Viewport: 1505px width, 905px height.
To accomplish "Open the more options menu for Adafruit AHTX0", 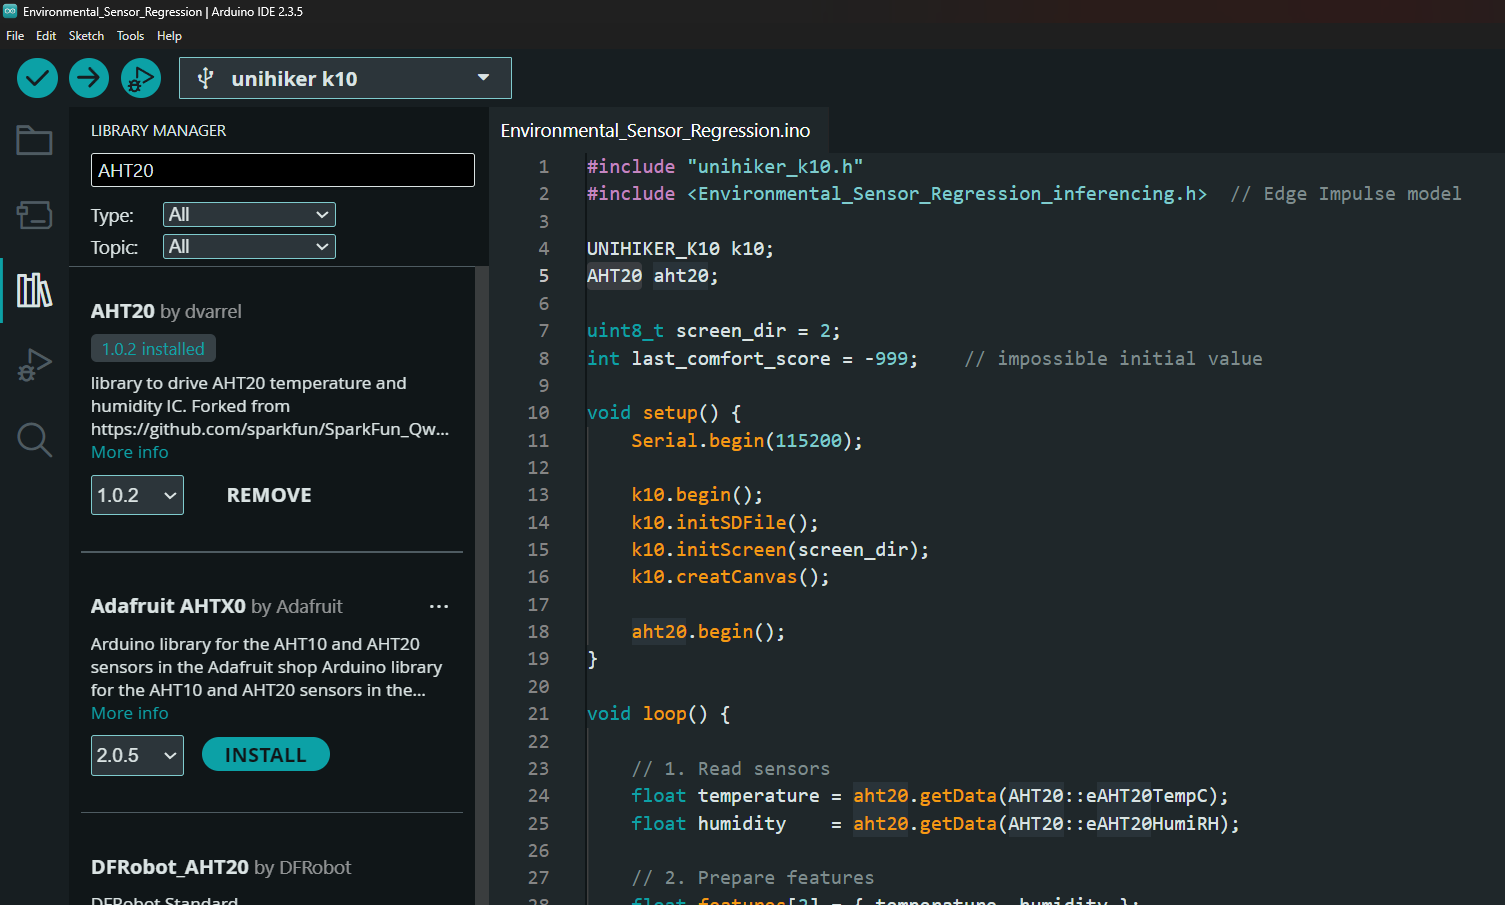I will (439, 606).
